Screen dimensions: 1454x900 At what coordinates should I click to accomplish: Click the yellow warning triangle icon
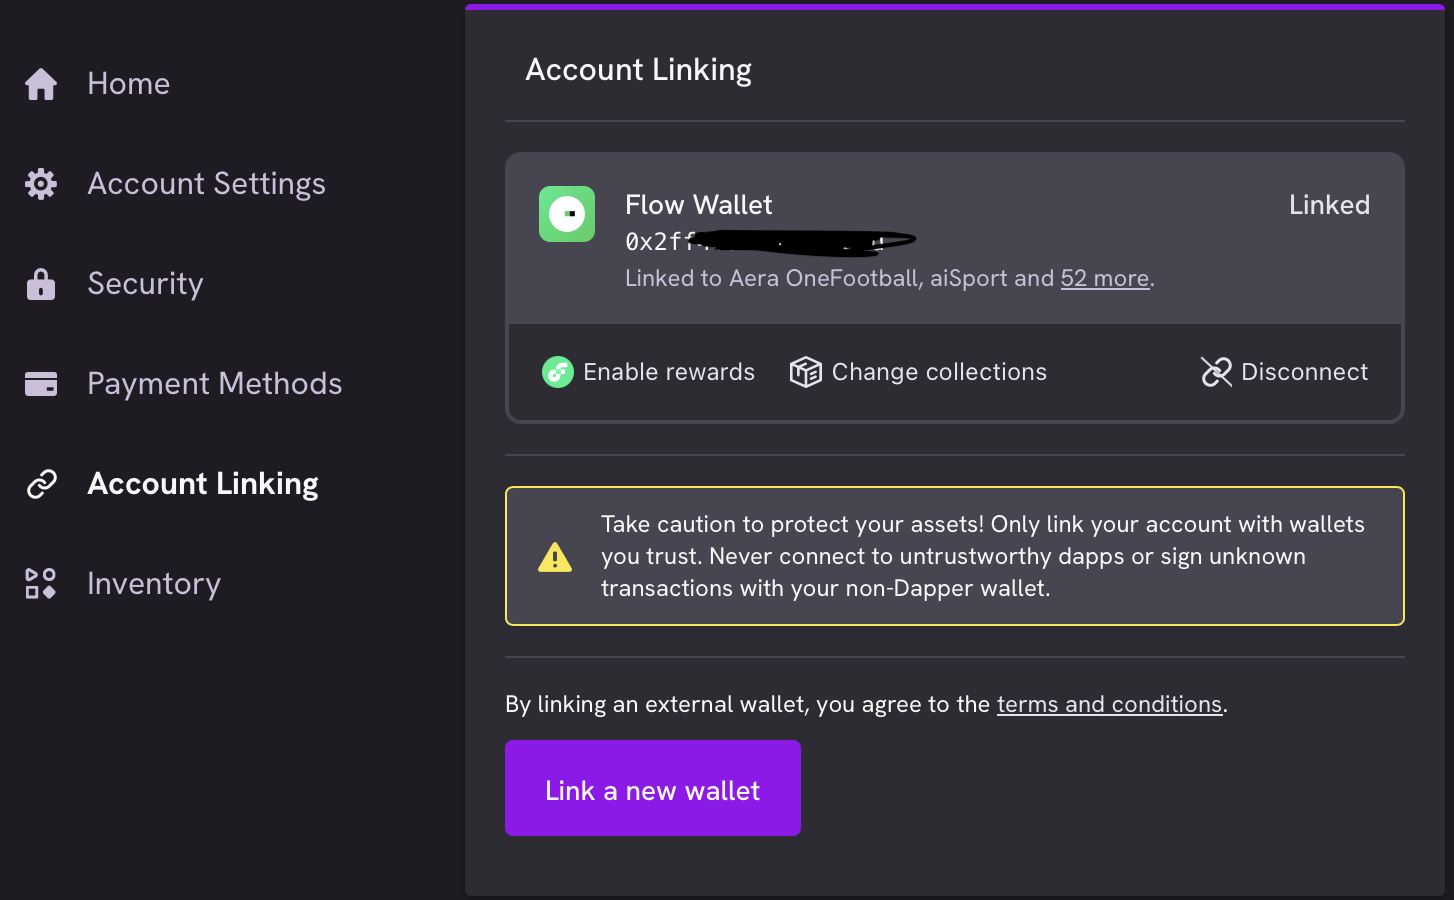pos(554,556)
